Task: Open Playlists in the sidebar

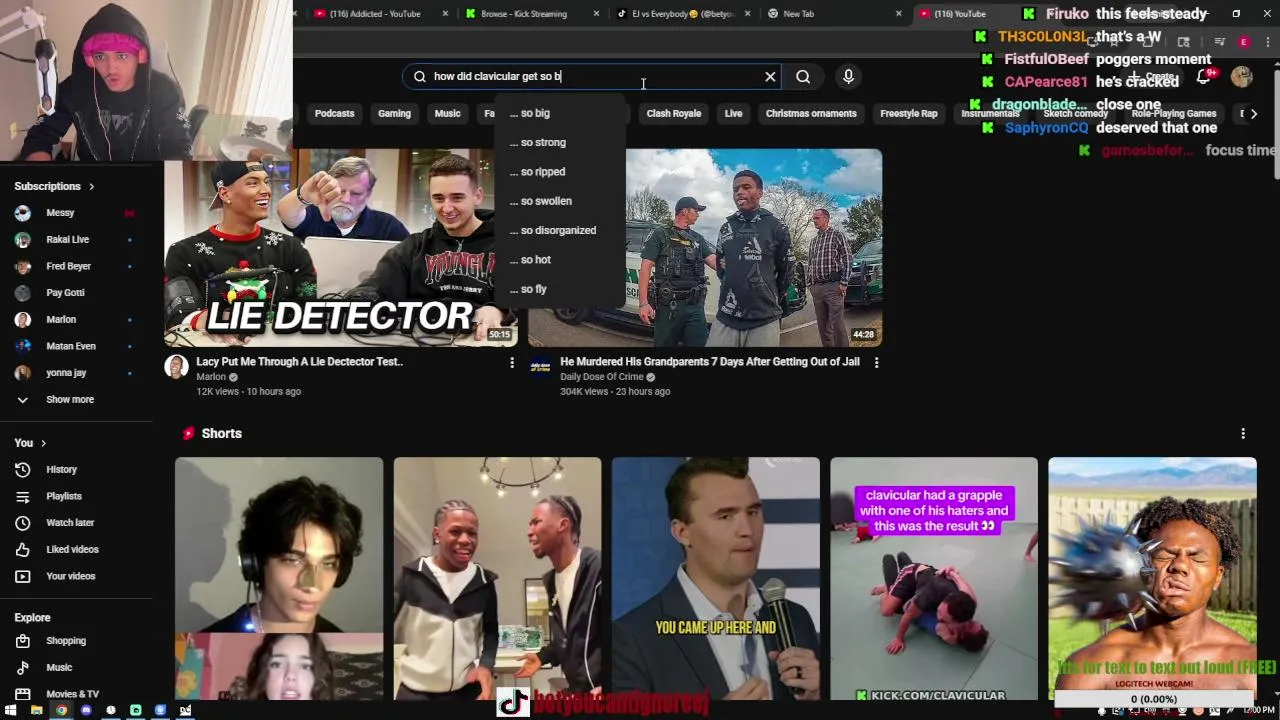Action: click(x=63, y=496)
